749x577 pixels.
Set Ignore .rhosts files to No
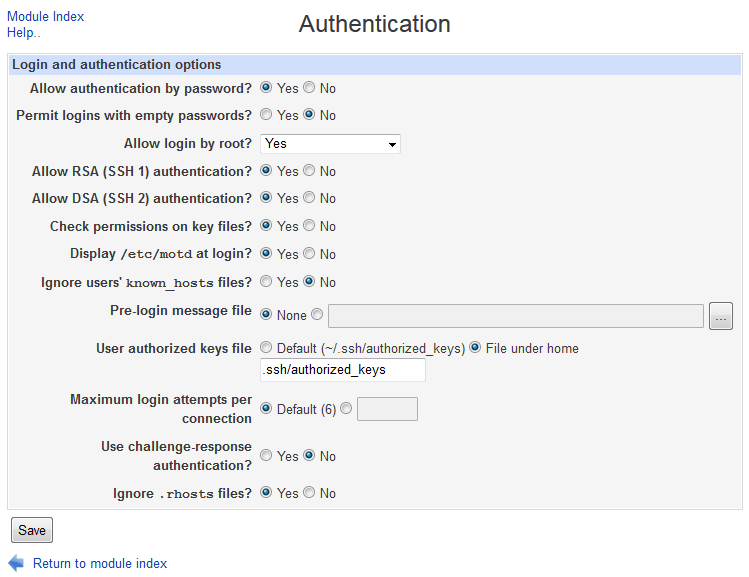click(x=310, y=492)
